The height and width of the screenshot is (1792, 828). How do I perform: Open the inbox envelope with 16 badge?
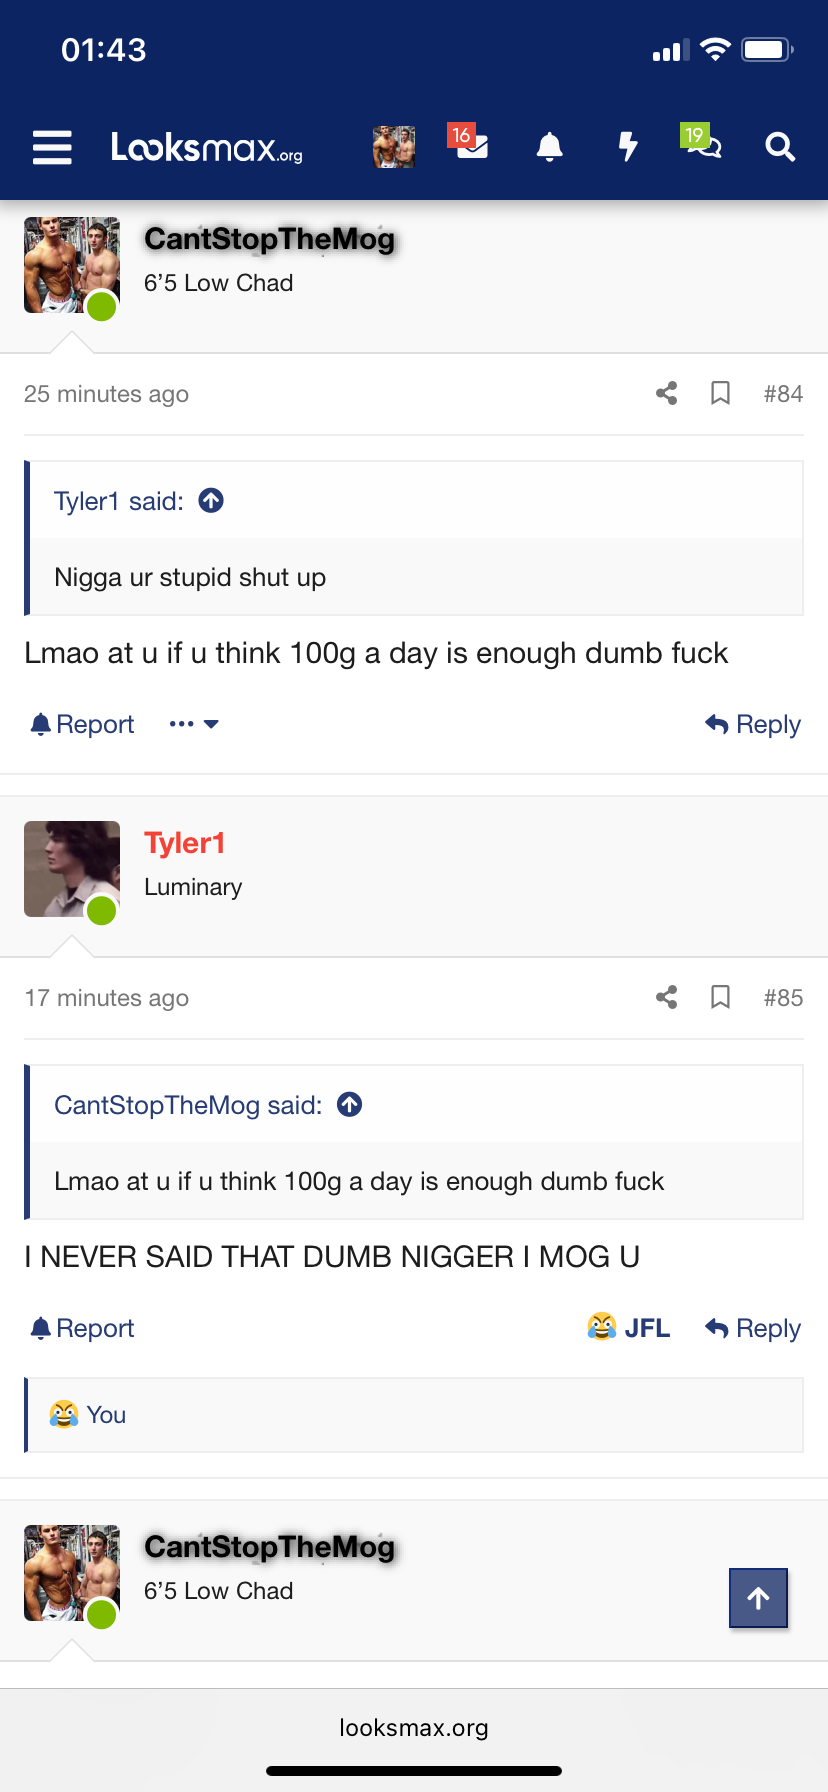[x=468, y=143]
